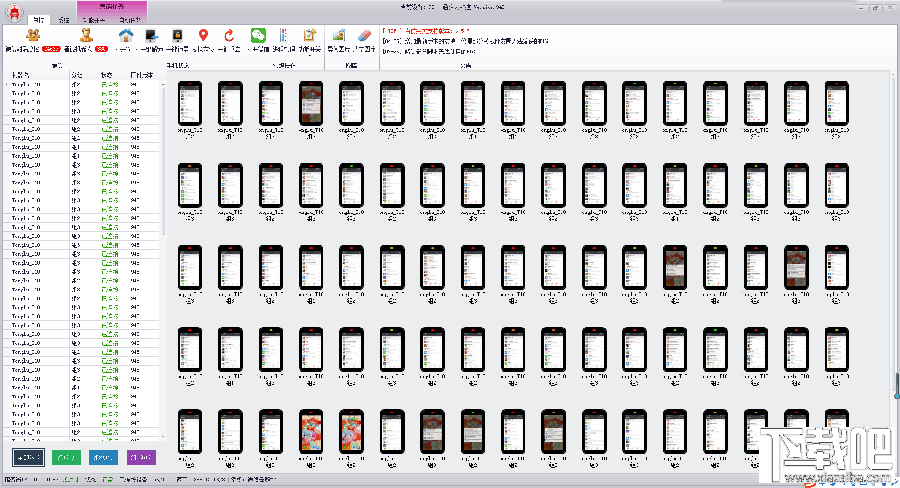
Task: Open the second tab under pink header
Action: tap(129, 20)
